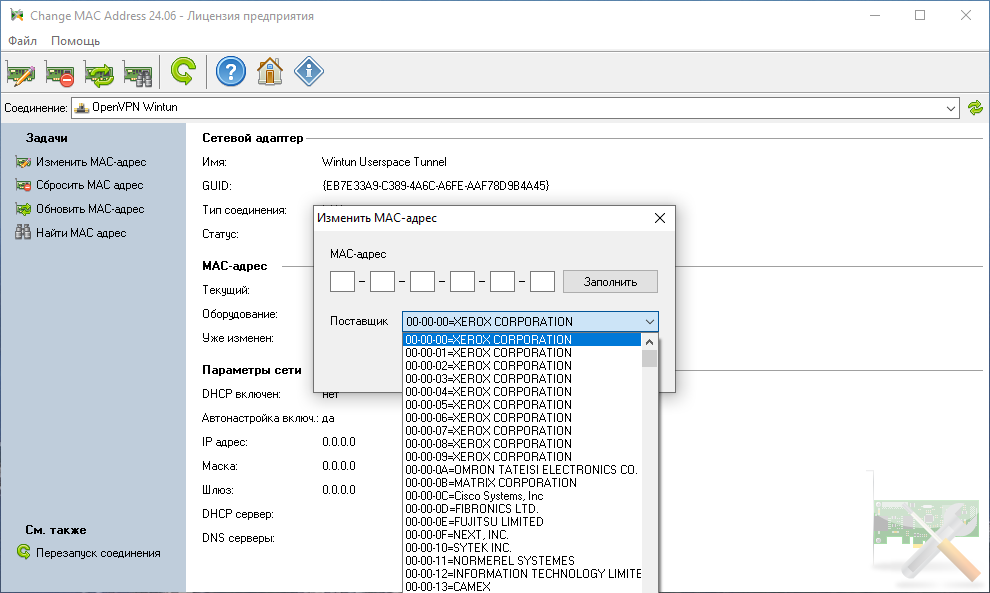This screenshot has width=990, height=593.
Task: Click the Update MAC address toolbar icon
Action: [x=99, y=72]
